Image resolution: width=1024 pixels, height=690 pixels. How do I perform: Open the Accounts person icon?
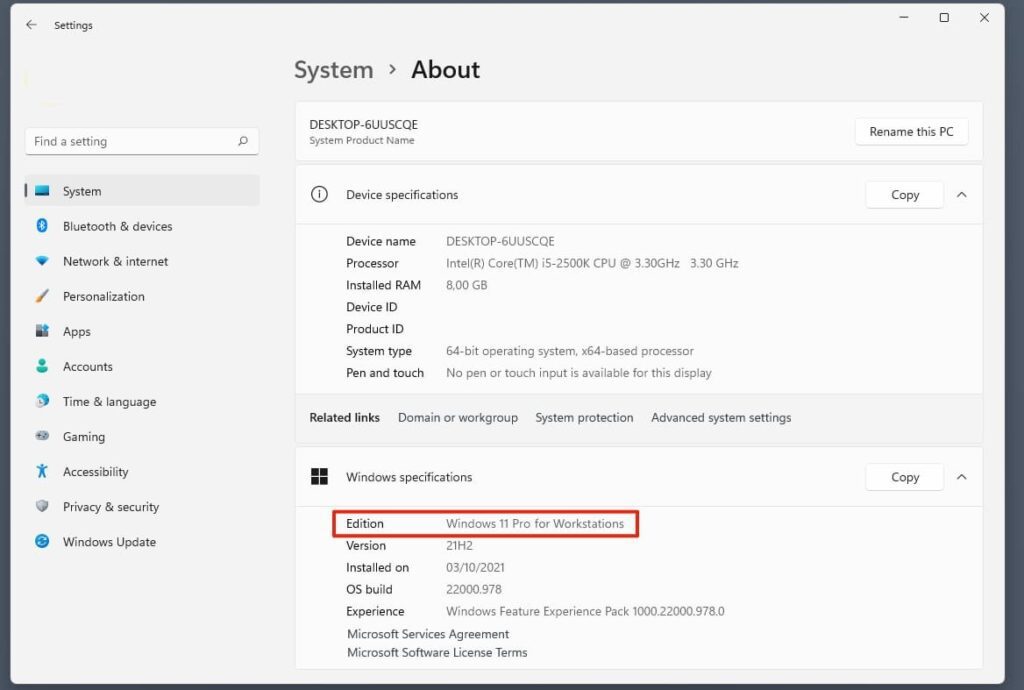pos(42,366)
